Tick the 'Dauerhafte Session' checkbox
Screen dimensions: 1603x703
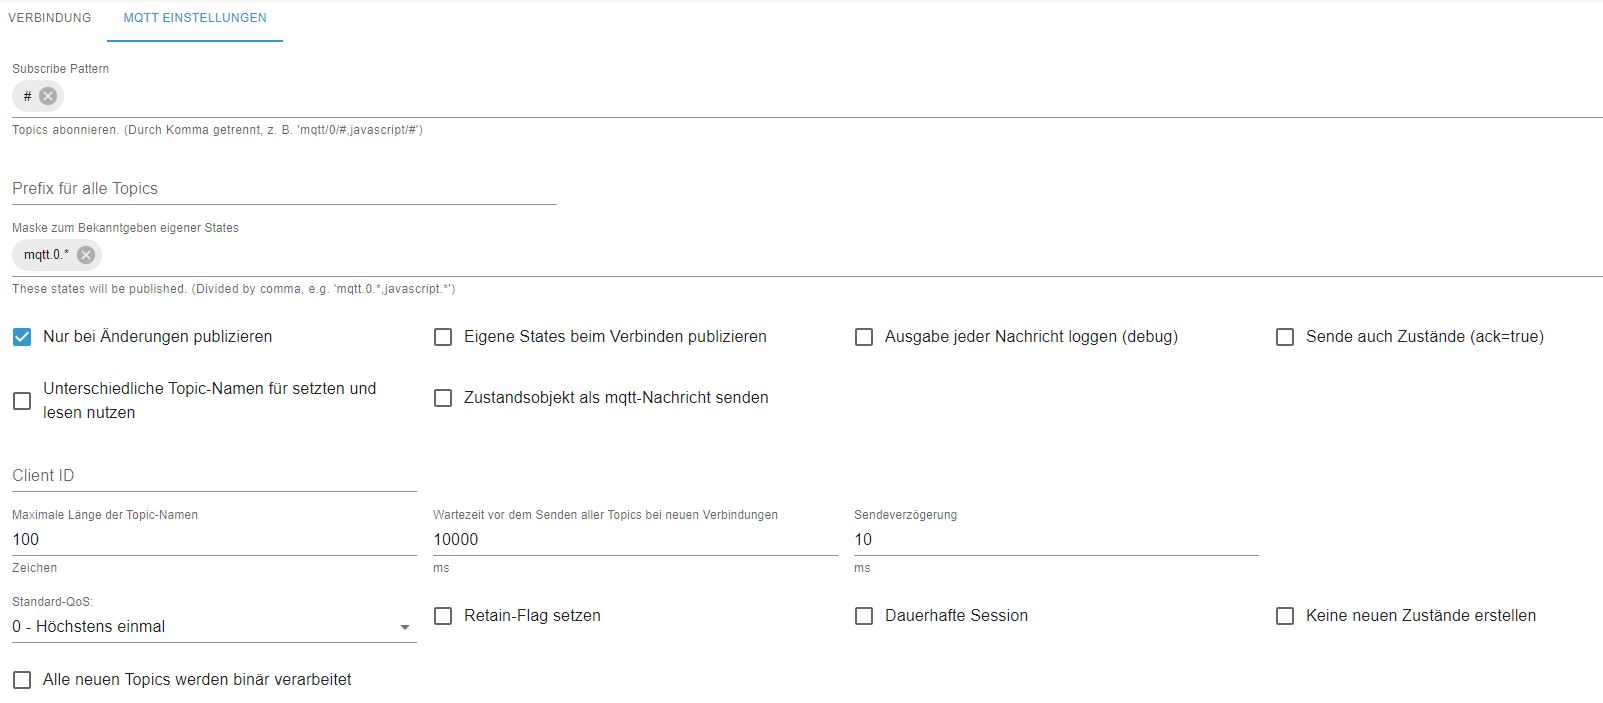[864, 616]
